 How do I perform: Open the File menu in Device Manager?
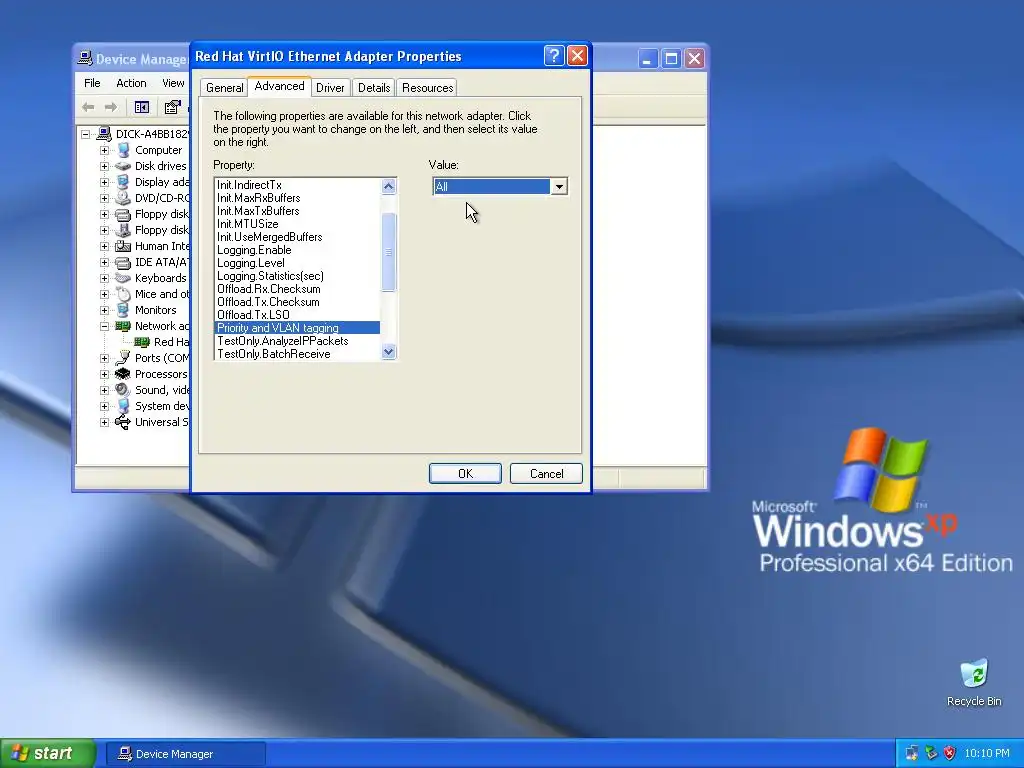point(92,83)
